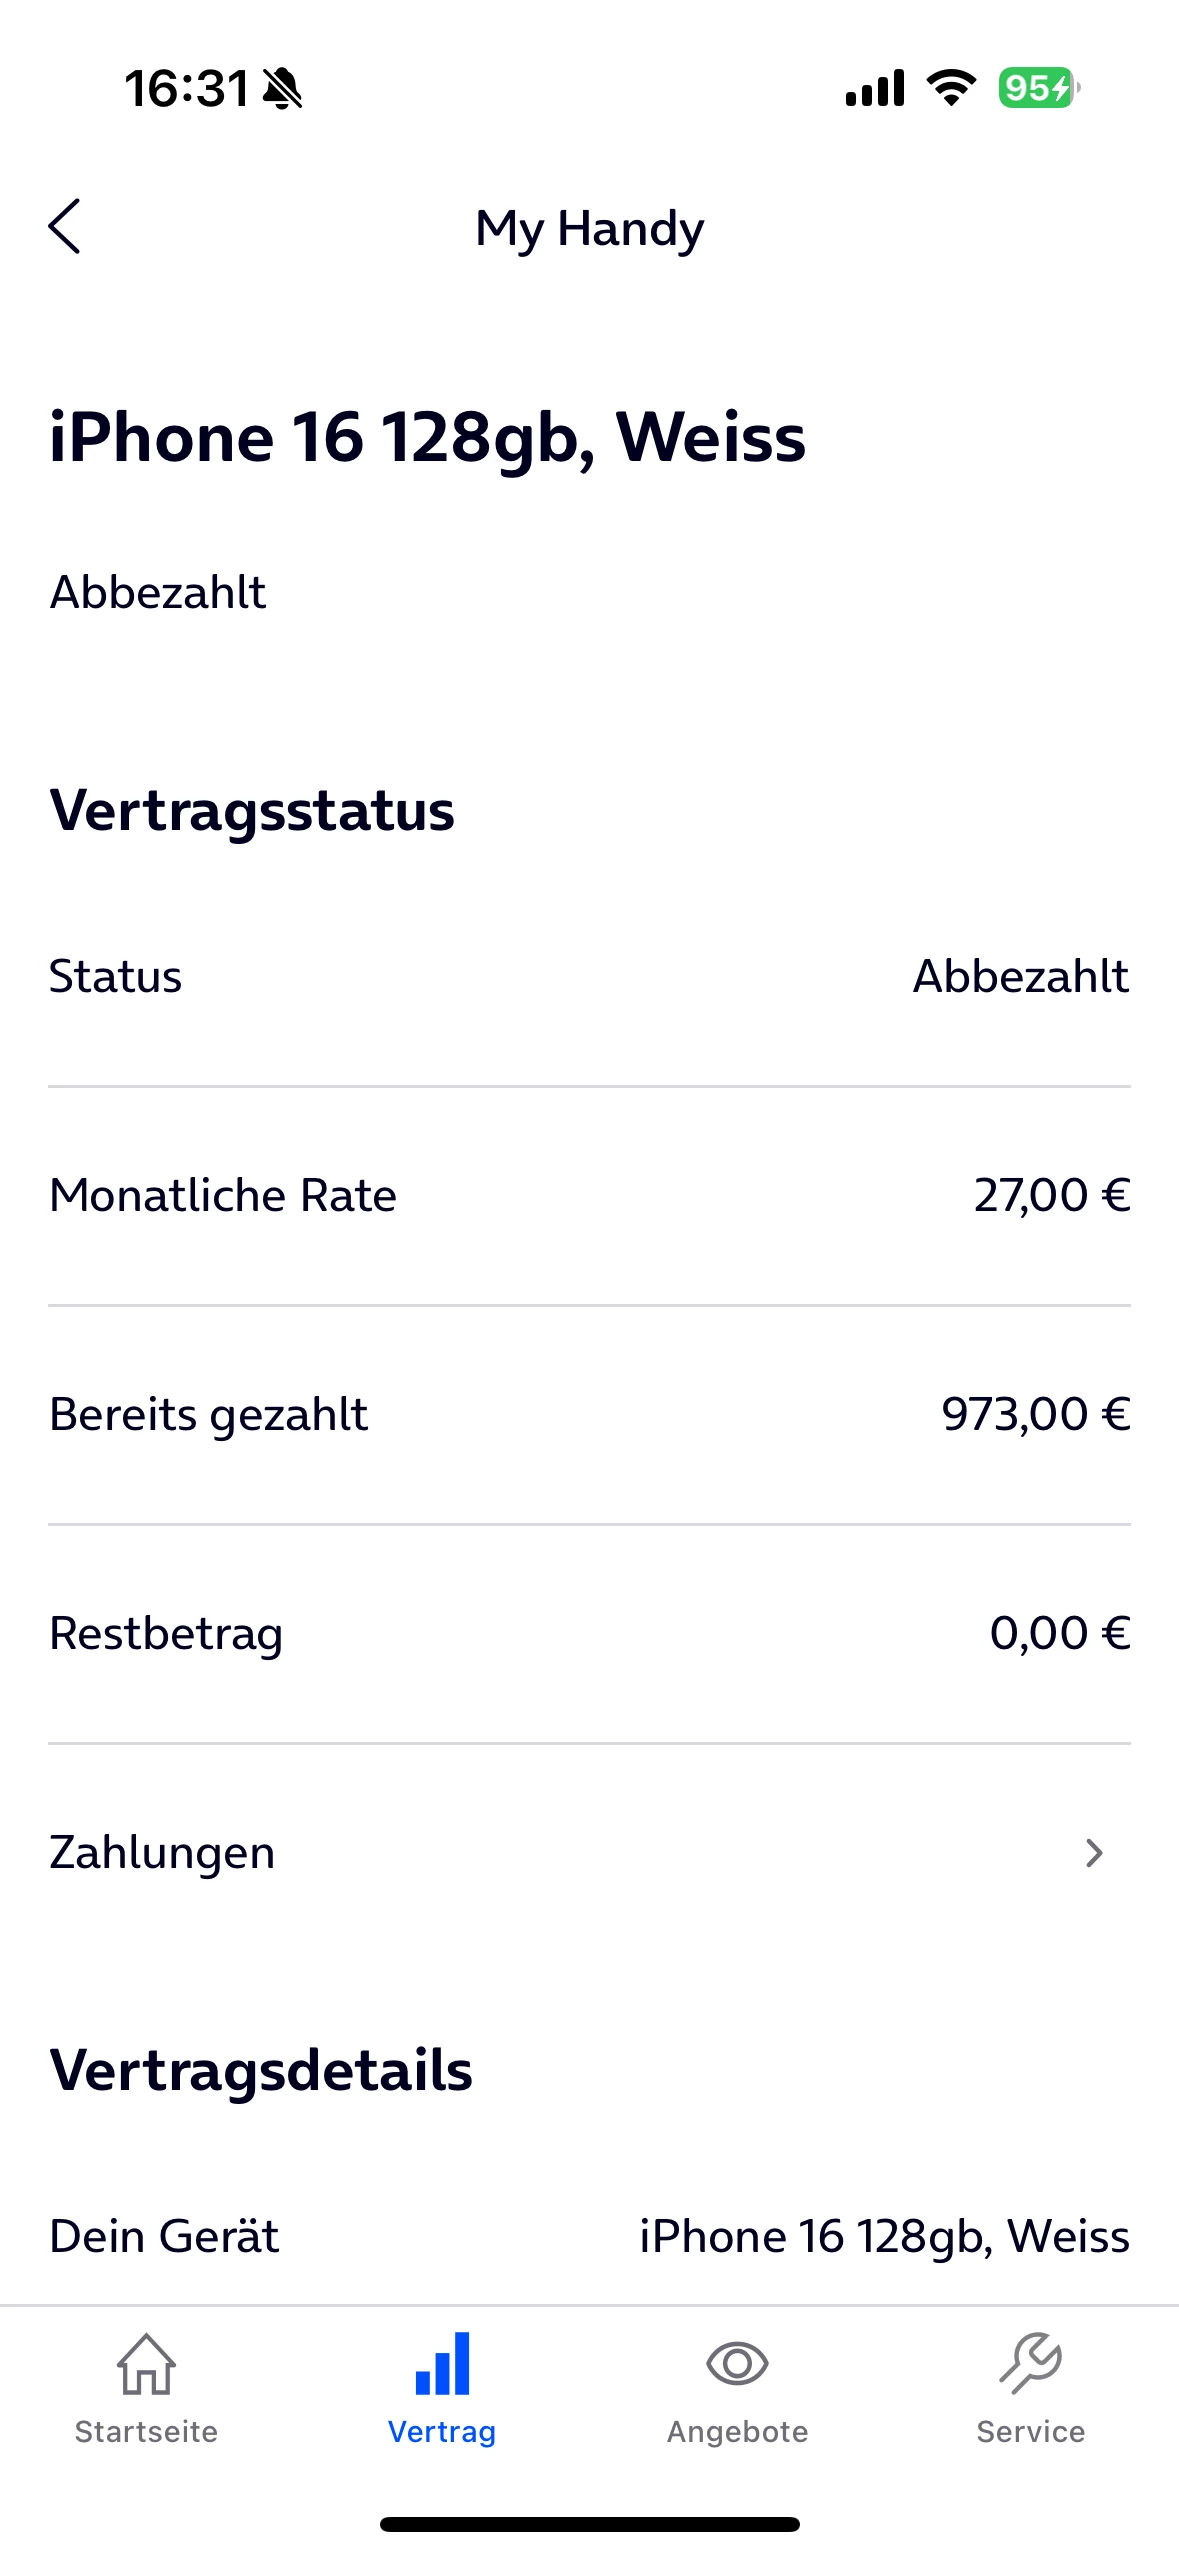Tap the Angebote eye icon

737,2364
